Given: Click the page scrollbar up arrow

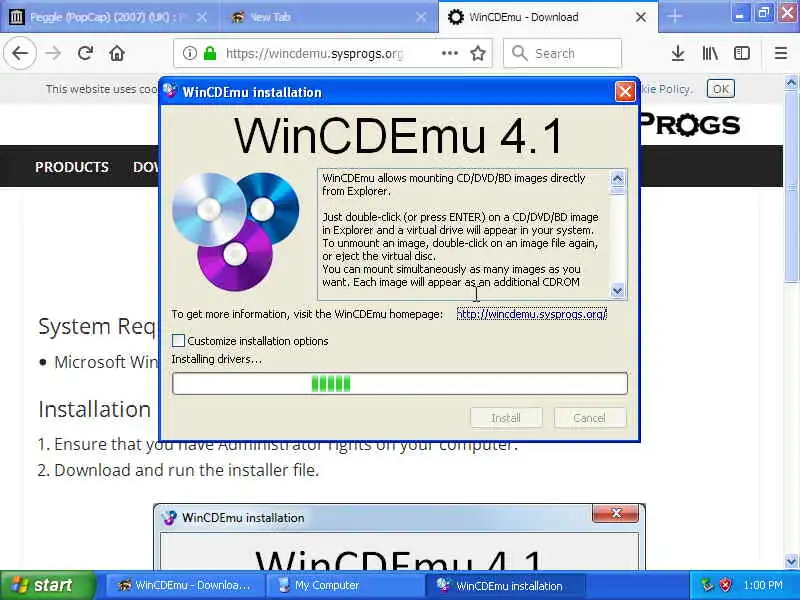Looking at the screenshot, I should tap(791, 83).
